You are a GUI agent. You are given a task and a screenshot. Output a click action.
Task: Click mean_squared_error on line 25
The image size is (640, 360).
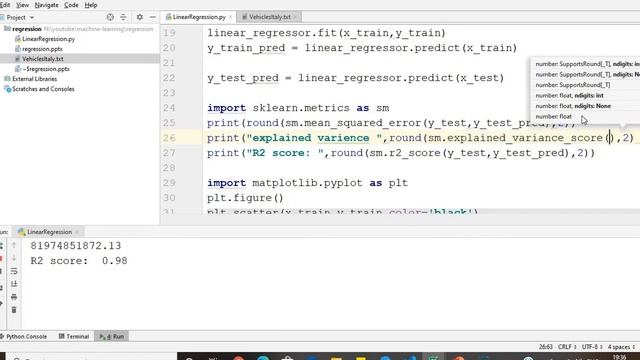363,123
